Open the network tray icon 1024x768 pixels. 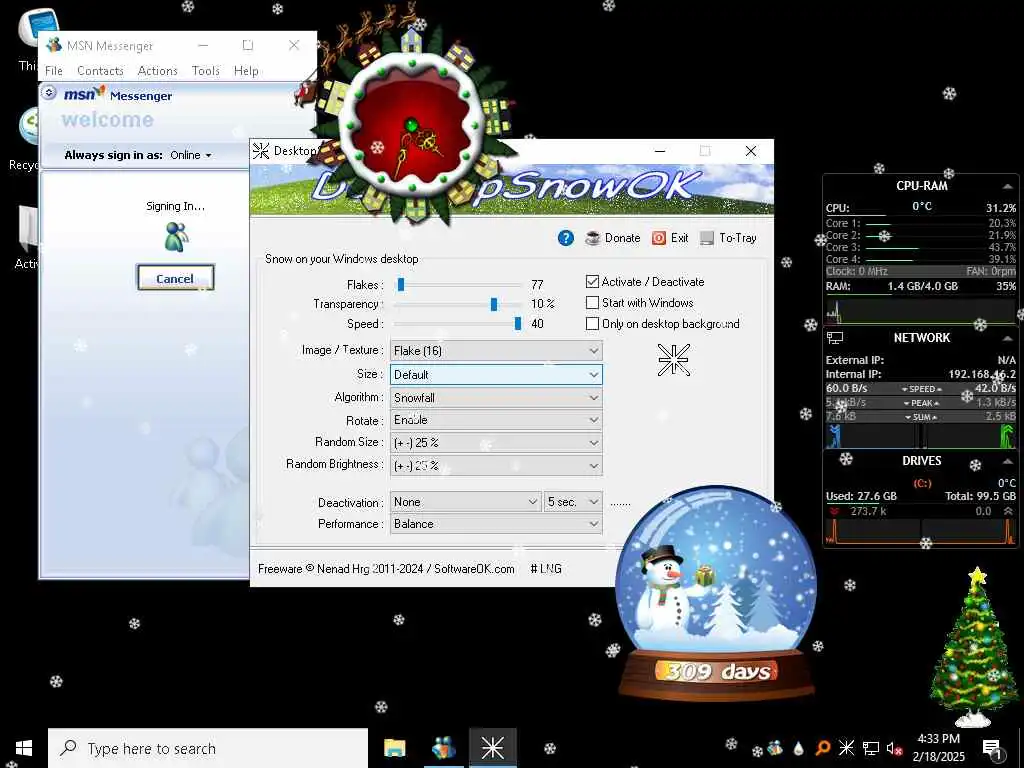click(871, 748)
